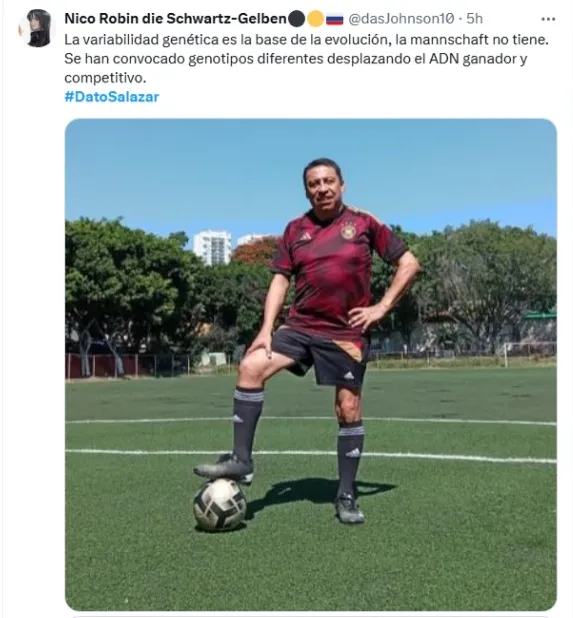
Task: Open the @dasJohnson10 handle profile
Action: pos(401,19)
